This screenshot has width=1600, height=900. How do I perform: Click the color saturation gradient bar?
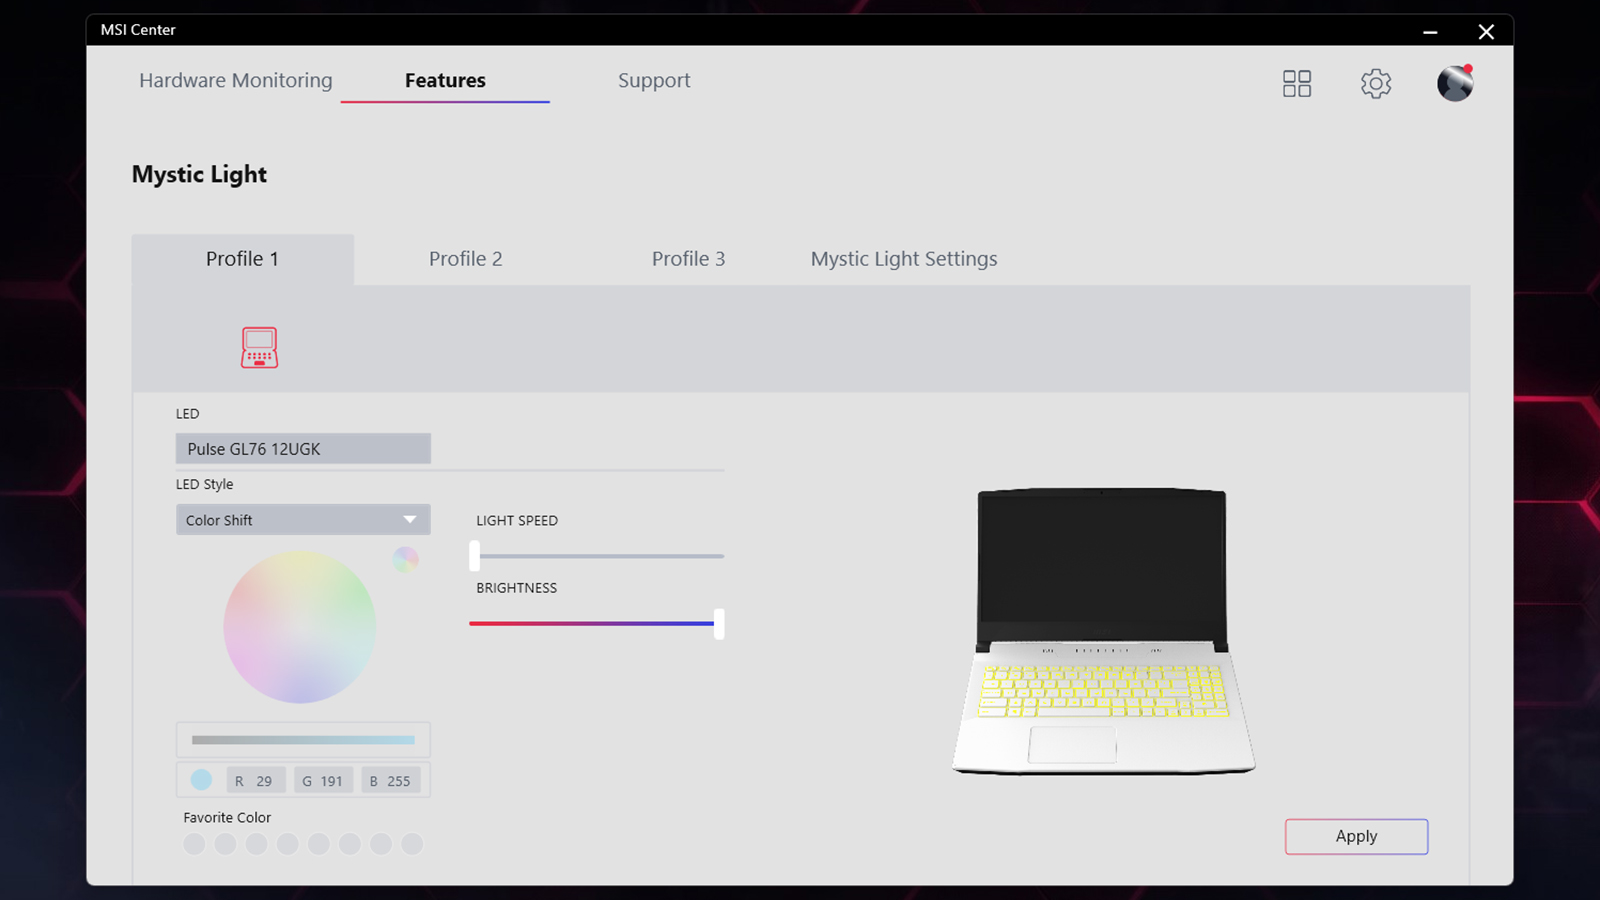303,740
